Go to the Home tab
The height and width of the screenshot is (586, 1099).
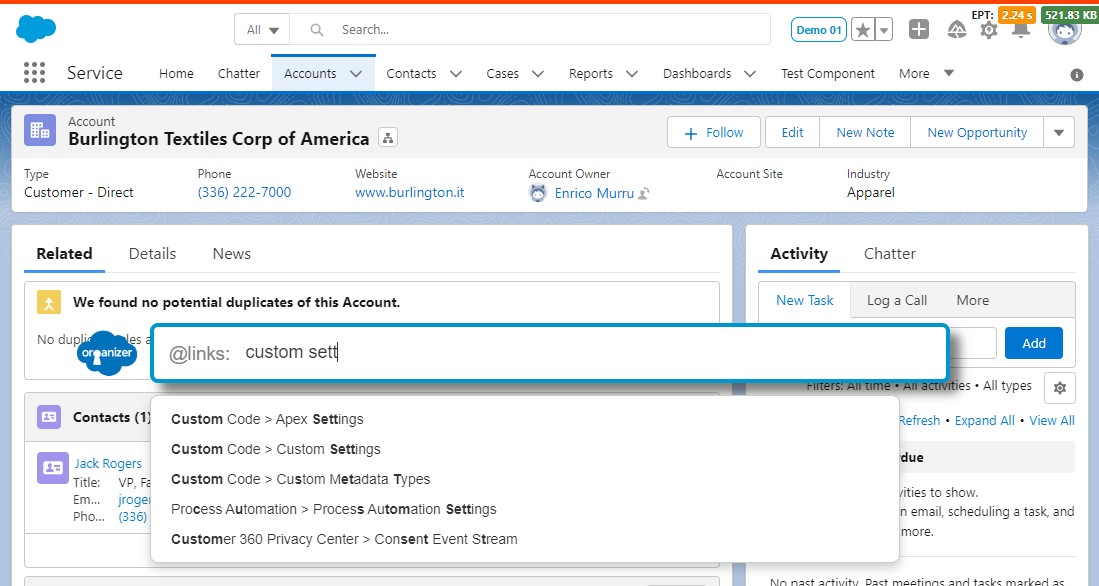(x=176, y=74)
